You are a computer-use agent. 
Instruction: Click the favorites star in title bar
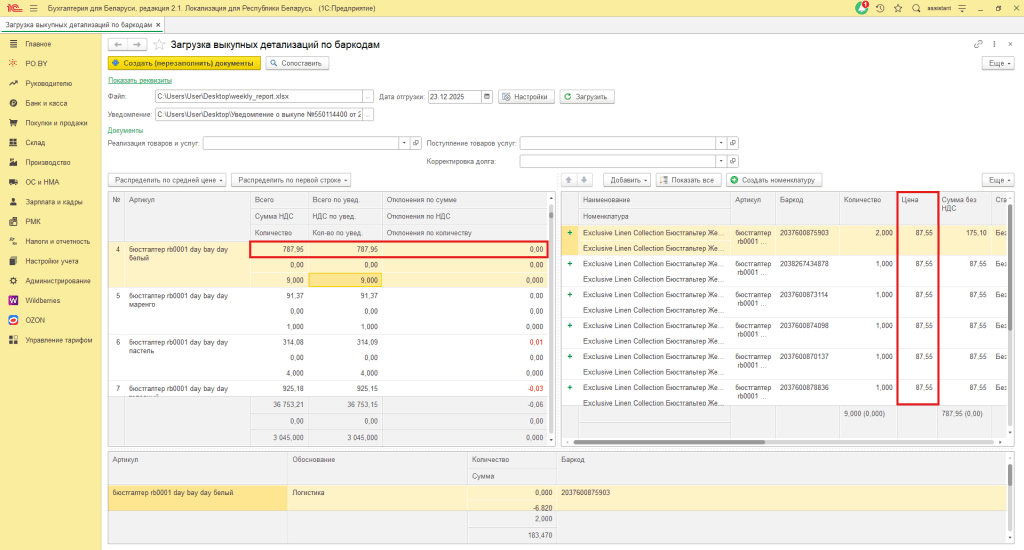click(899, 8)
